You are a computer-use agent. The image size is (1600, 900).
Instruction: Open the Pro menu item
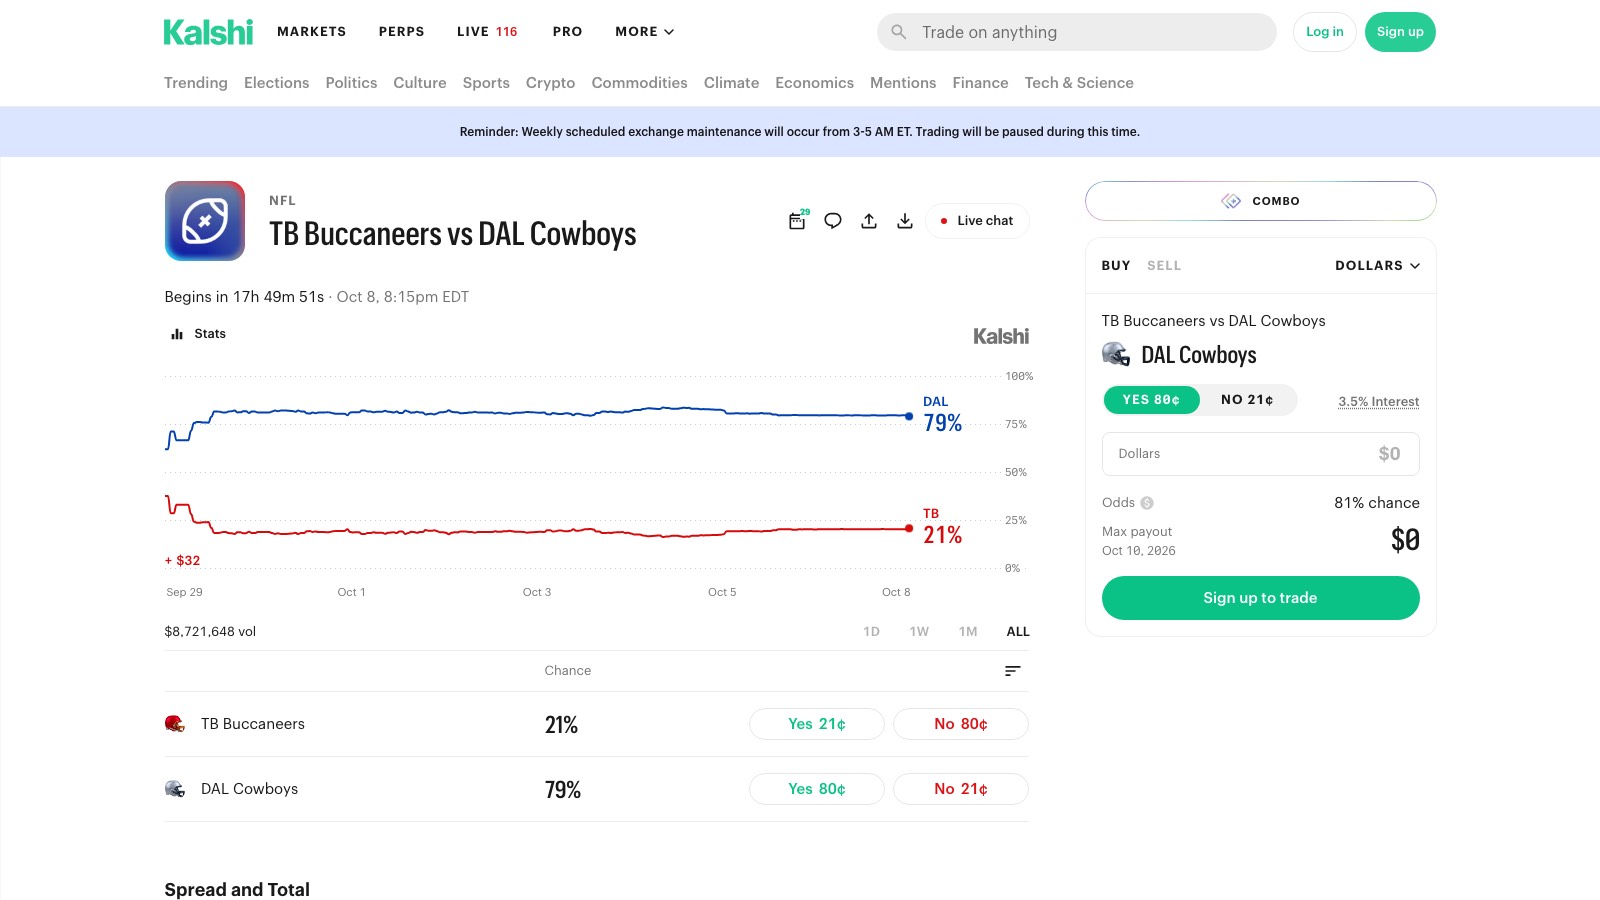pos(568,32)
